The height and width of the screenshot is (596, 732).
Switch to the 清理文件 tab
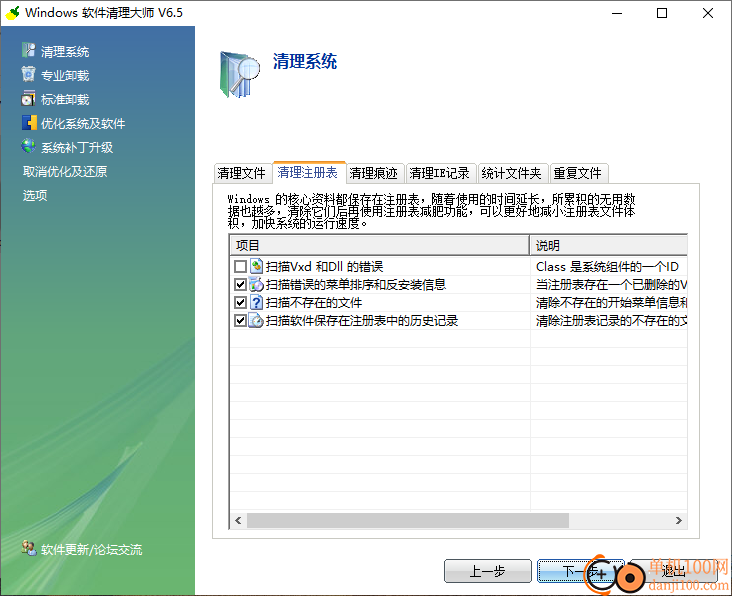point(242,174)
